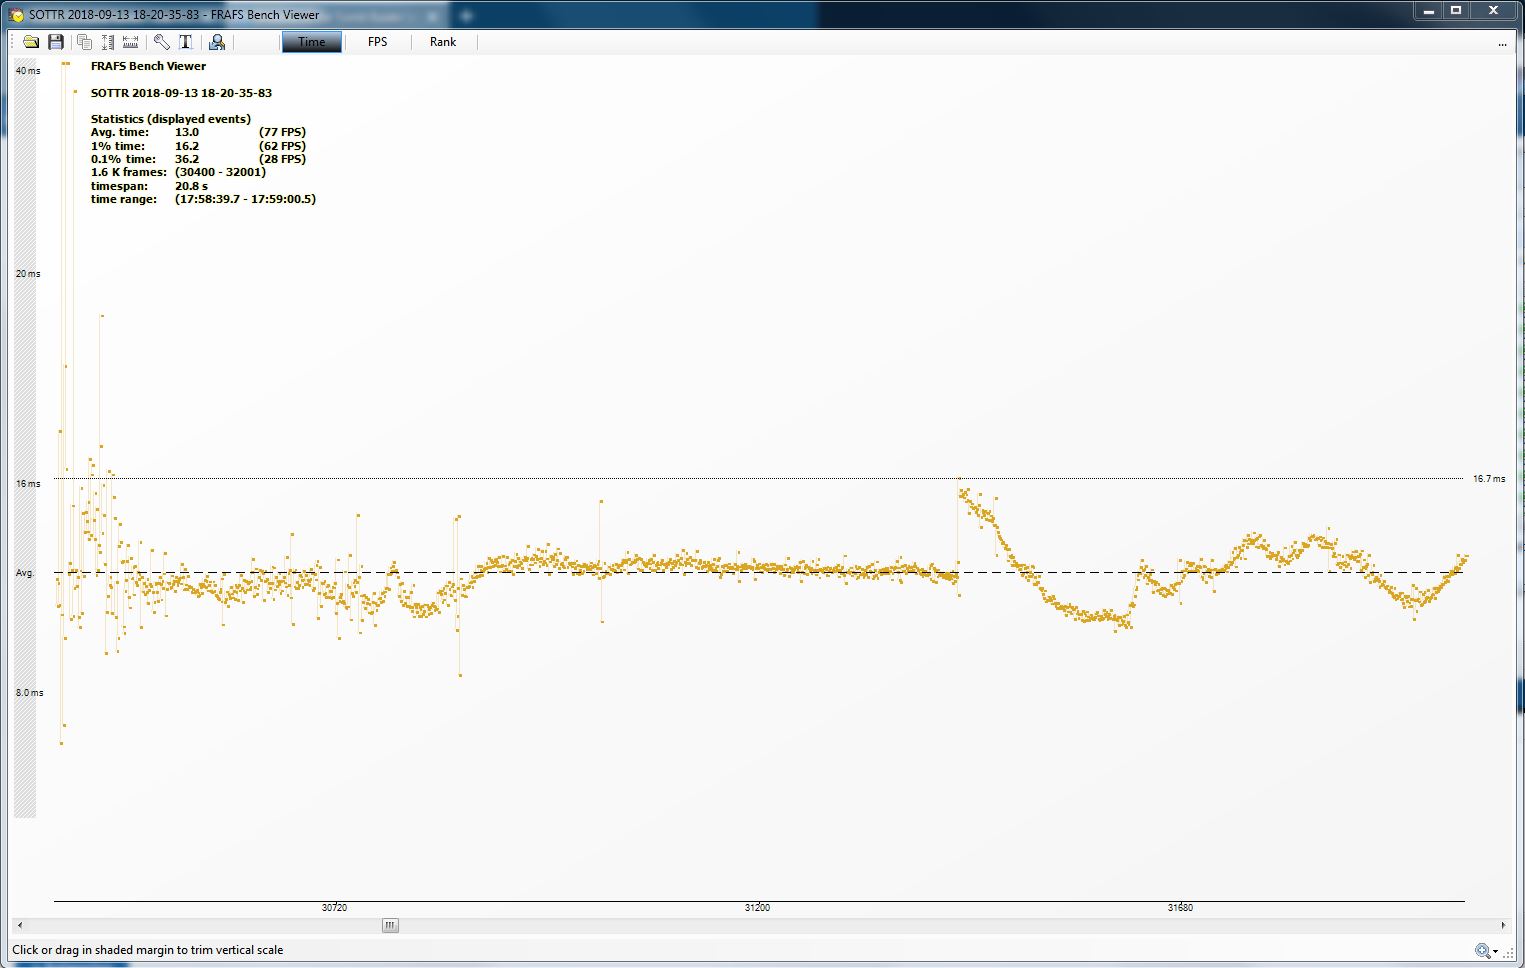The width and height of the screenshot is (1525, 968).
Task: Minimize the FRAFS Bench Viewer window
Action: coord(1428,11)
